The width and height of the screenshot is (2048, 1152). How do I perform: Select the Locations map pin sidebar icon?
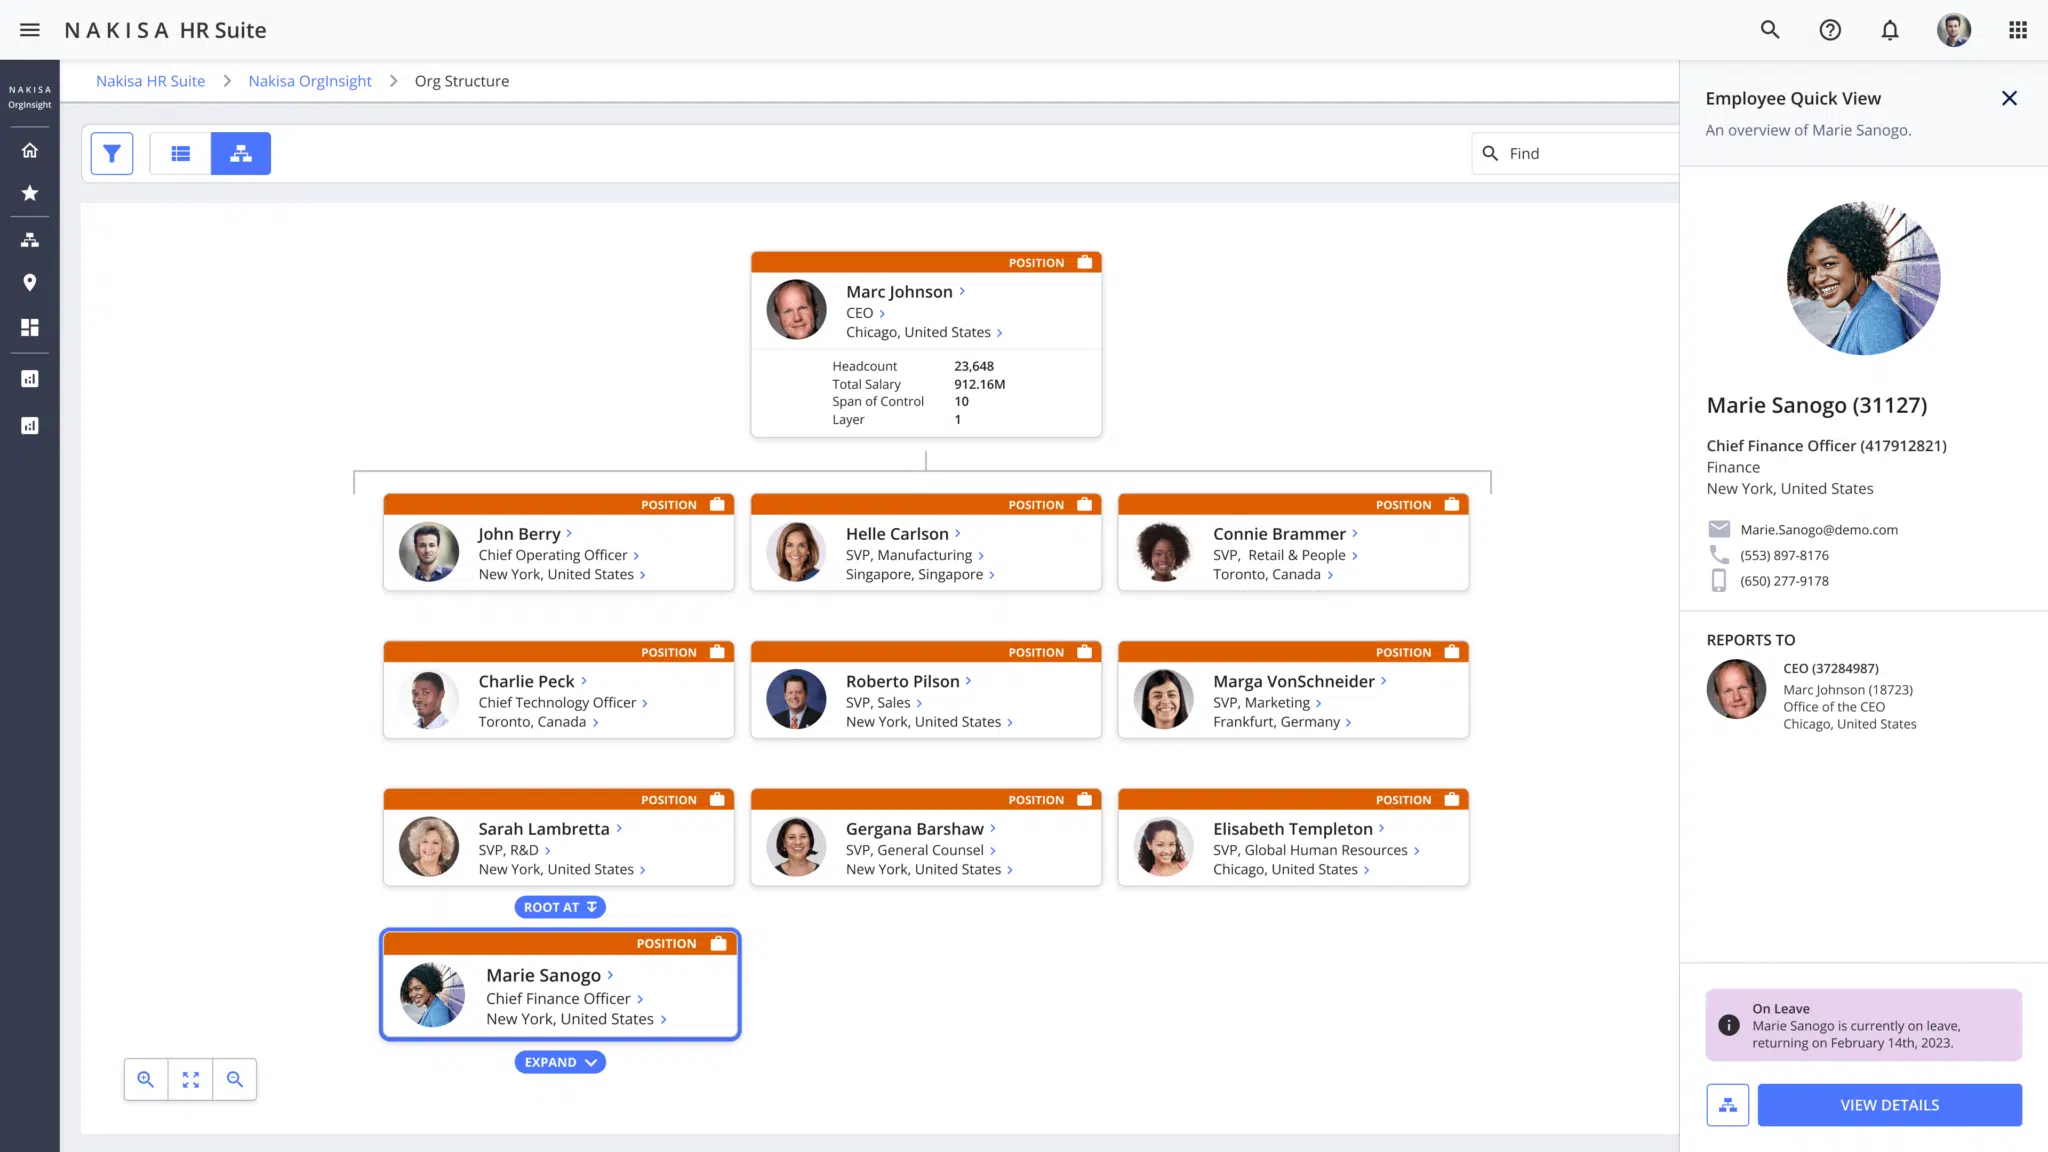click(x=29, y=283)
